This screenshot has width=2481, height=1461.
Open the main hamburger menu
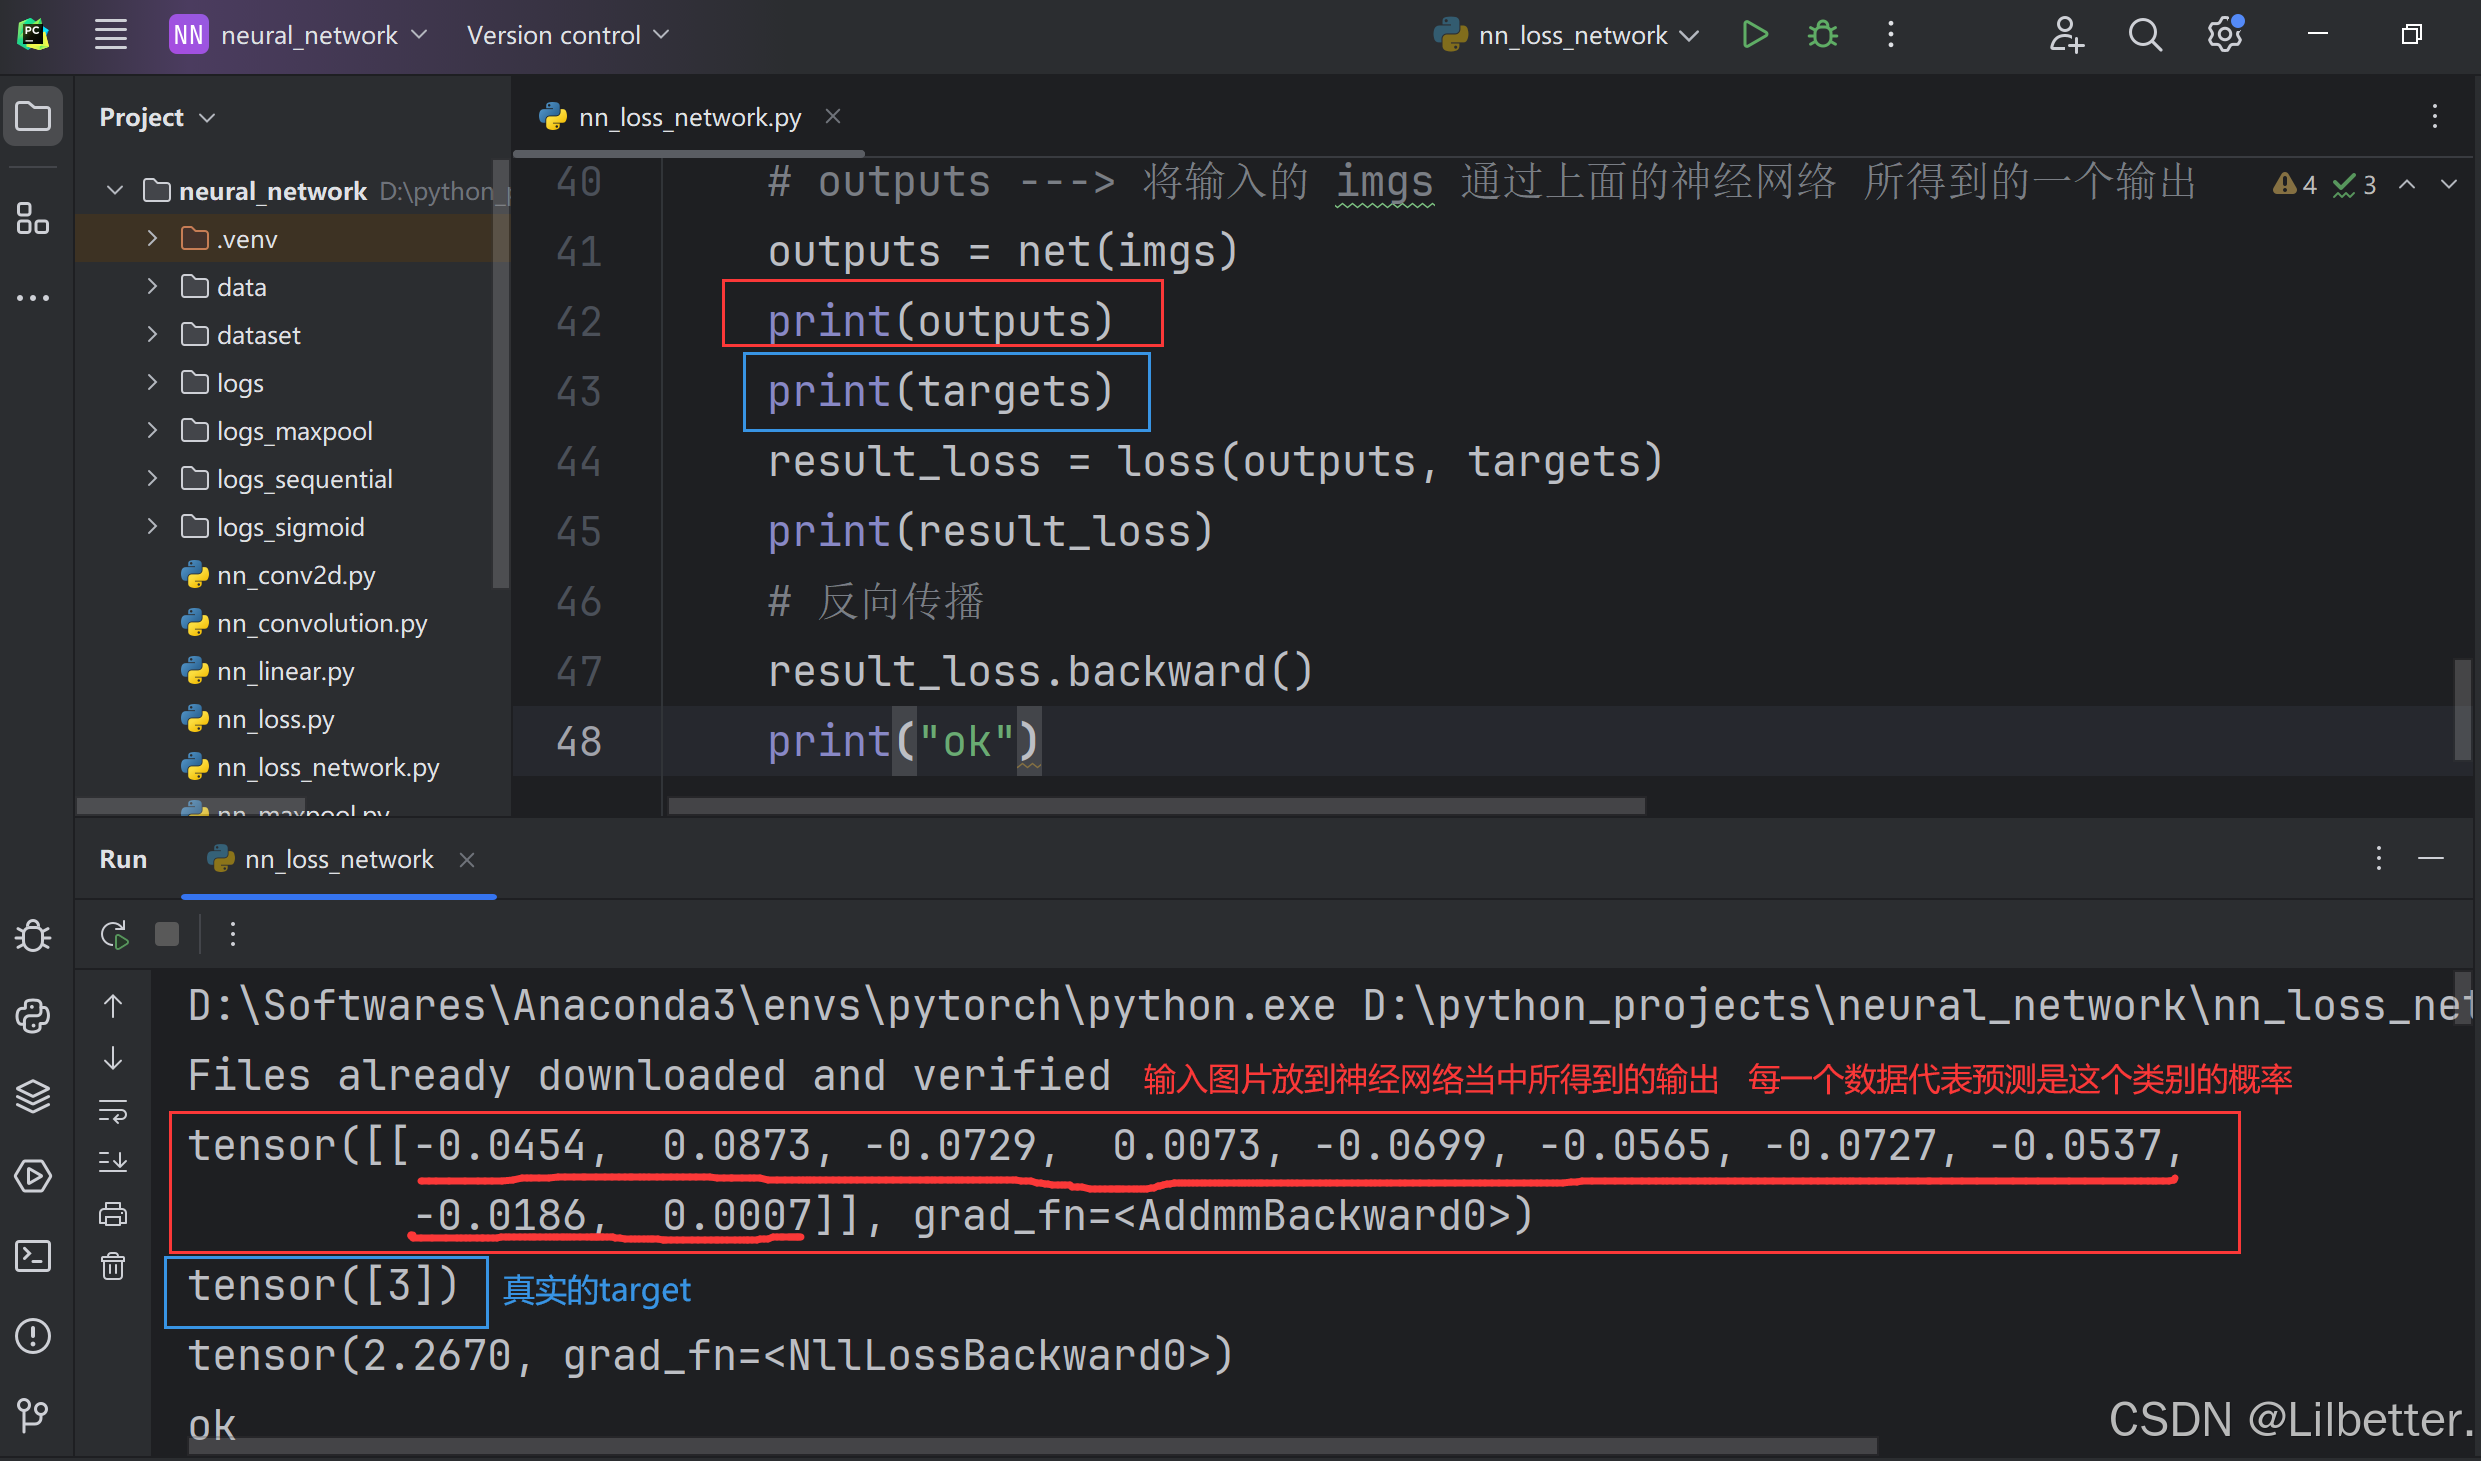click(x=110, y=35)
